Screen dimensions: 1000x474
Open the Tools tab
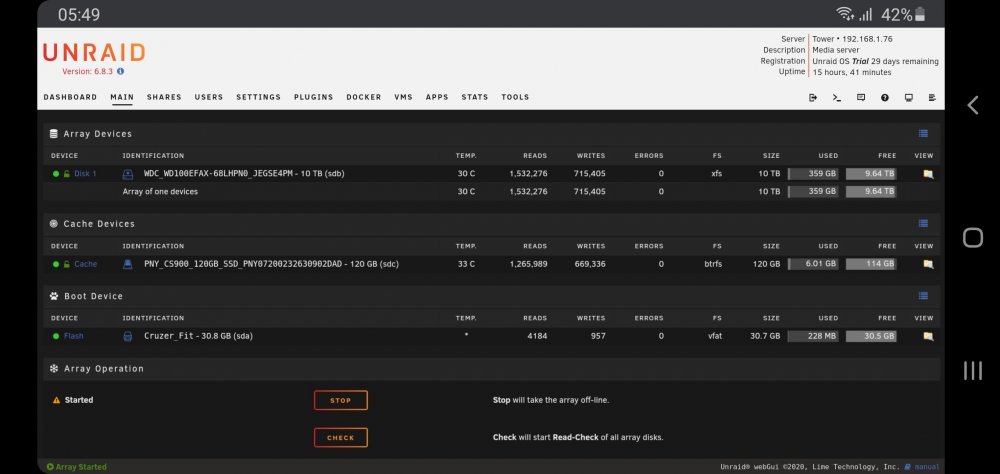[x=515, y=98]
